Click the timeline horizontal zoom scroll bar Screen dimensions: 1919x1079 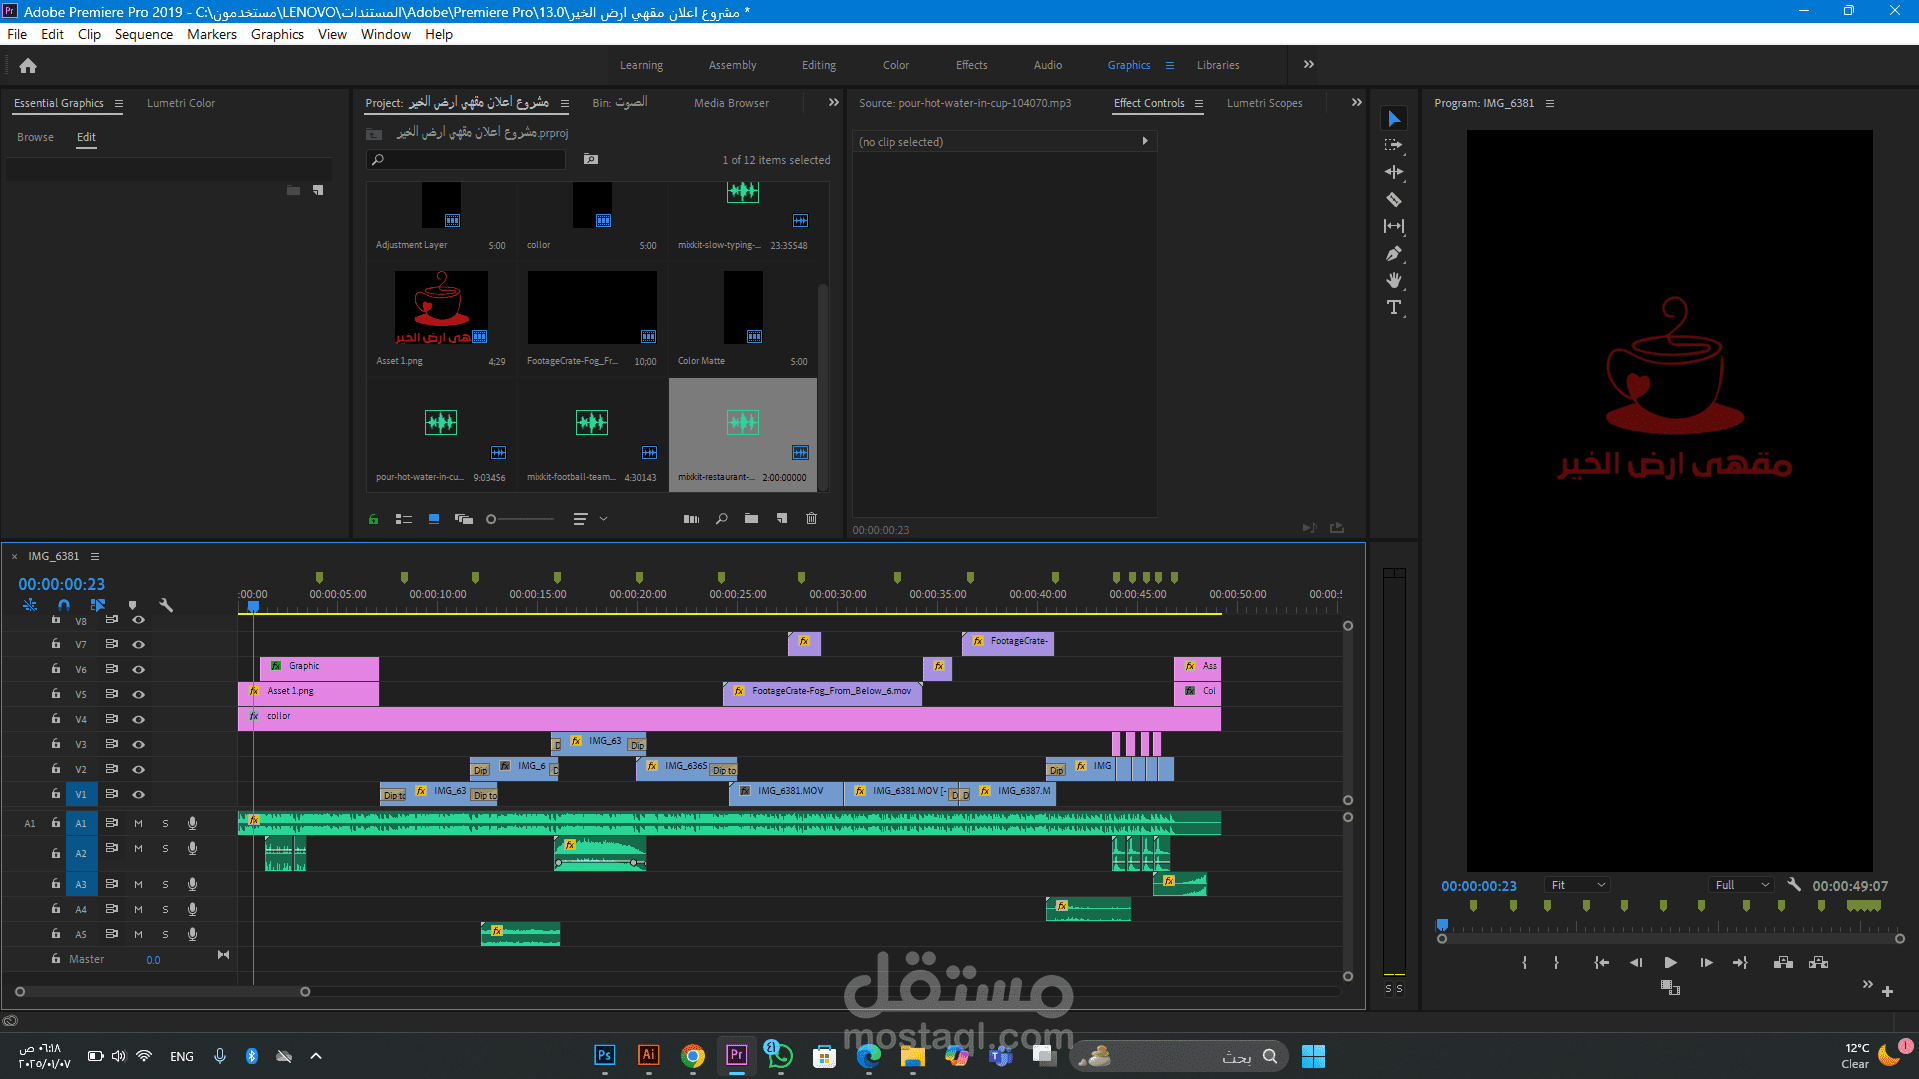(x=162, y=992)
